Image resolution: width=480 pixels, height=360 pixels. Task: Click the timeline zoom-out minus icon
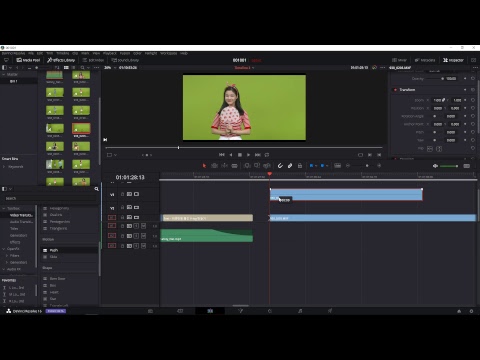click(x=348, y=166)
